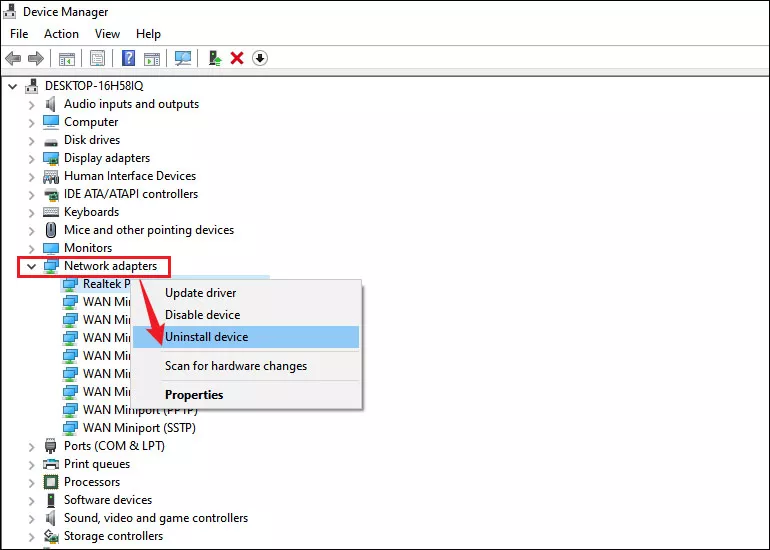Click the IDE ATA/ATAPI controllers icon

(x=51, y=194)
